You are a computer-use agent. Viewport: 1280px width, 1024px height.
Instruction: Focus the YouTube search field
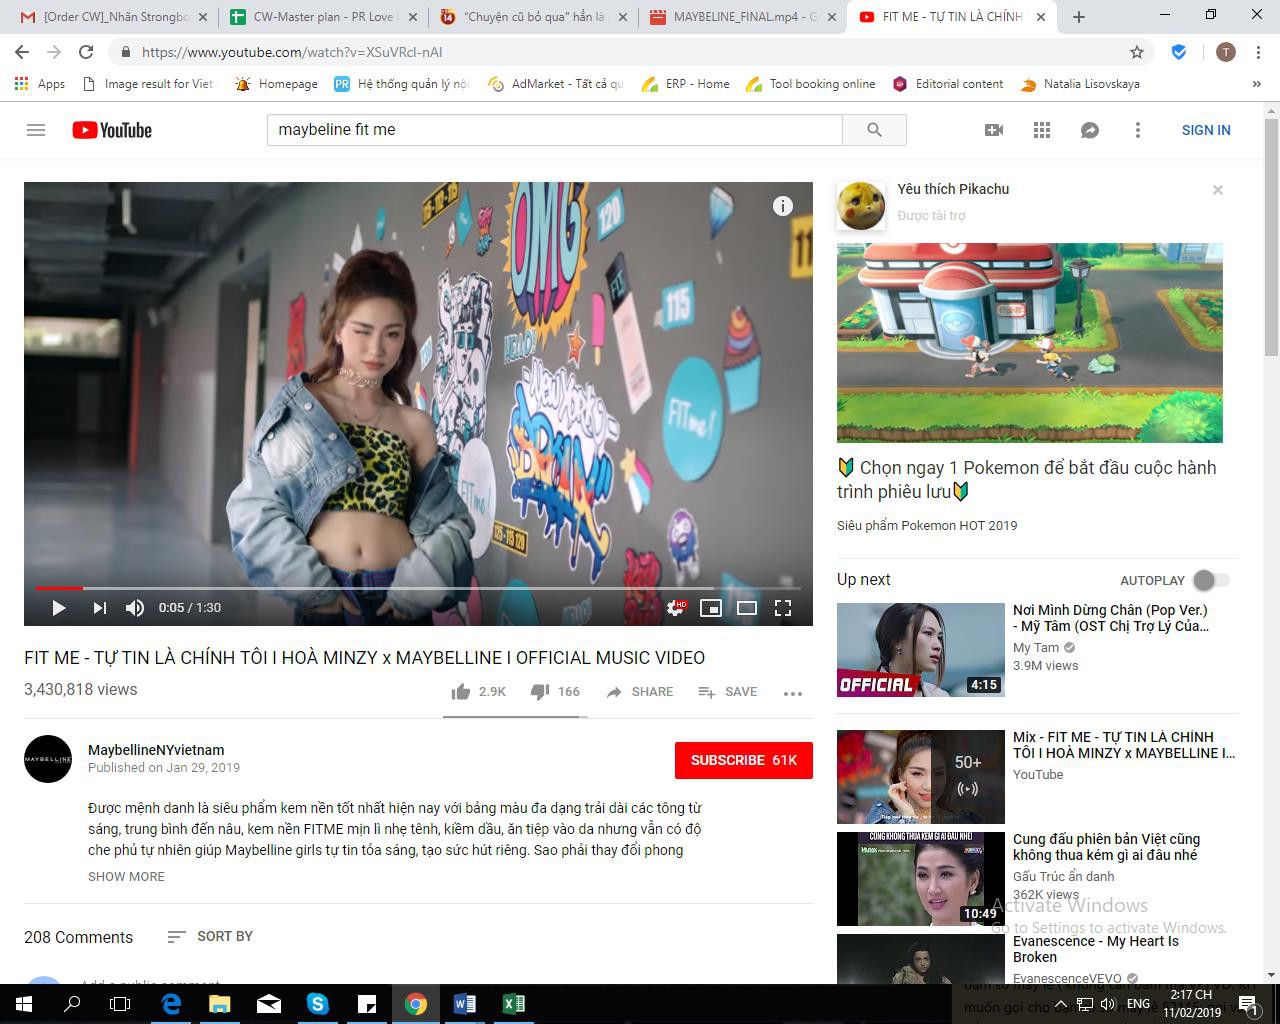[x=555, y=130]
